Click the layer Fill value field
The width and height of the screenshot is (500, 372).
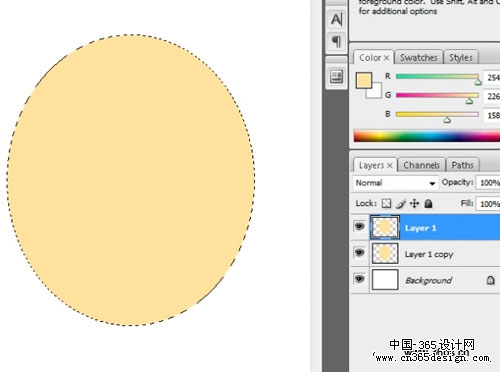pos(488,204)
